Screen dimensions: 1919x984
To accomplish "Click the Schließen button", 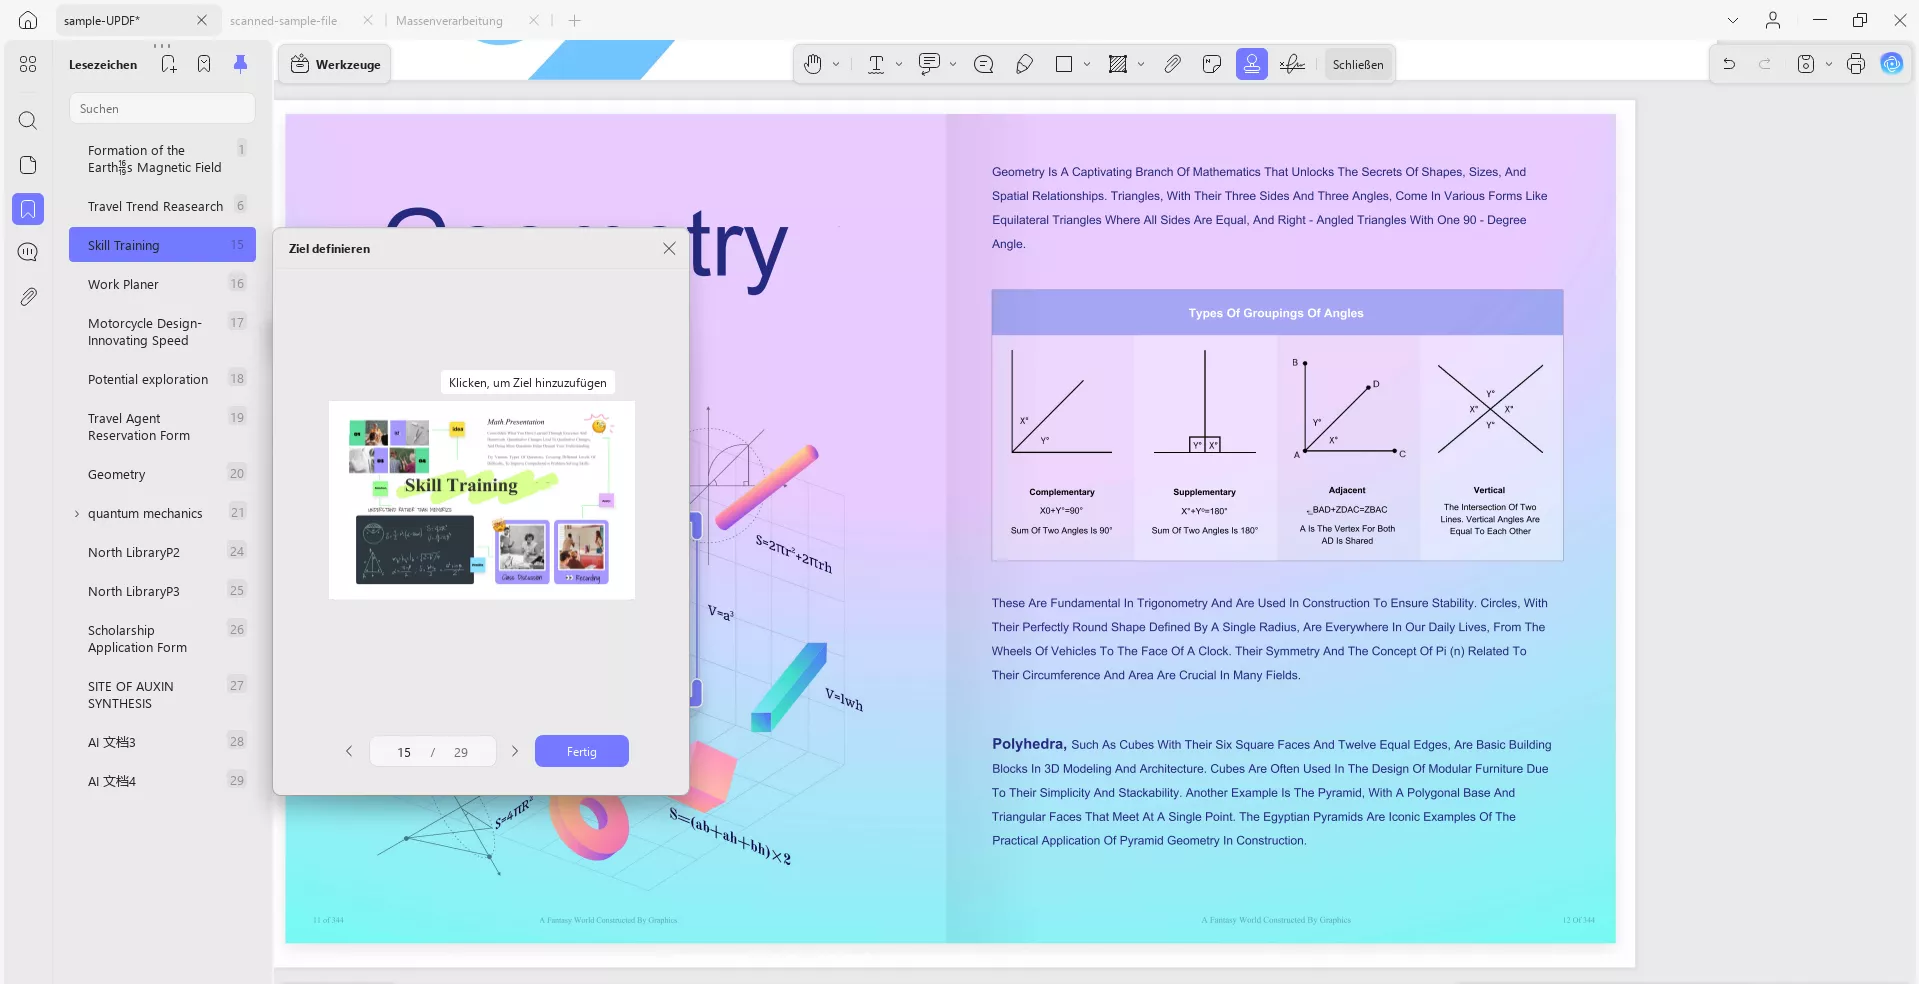I will click(x=1358, y=64).
